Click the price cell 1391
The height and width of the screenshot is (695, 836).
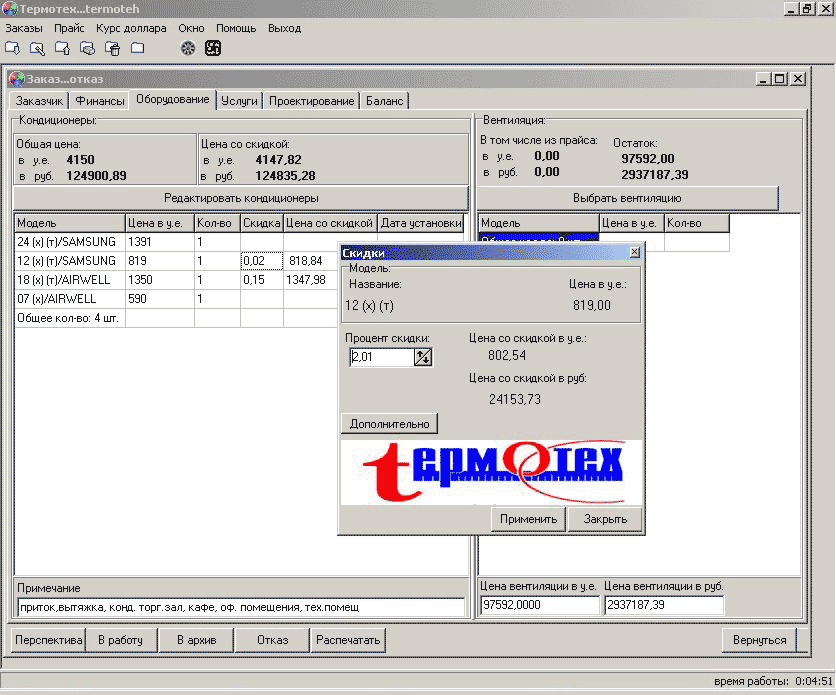coord(160,242)
